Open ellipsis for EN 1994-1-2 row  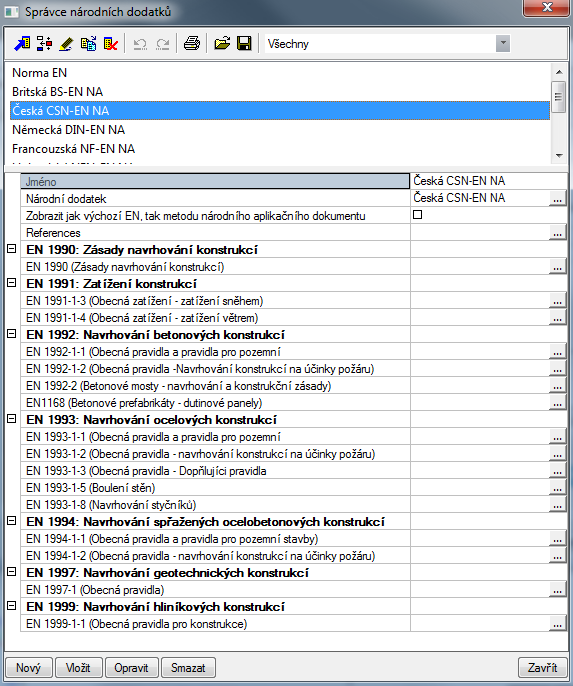tap(557, 556)
